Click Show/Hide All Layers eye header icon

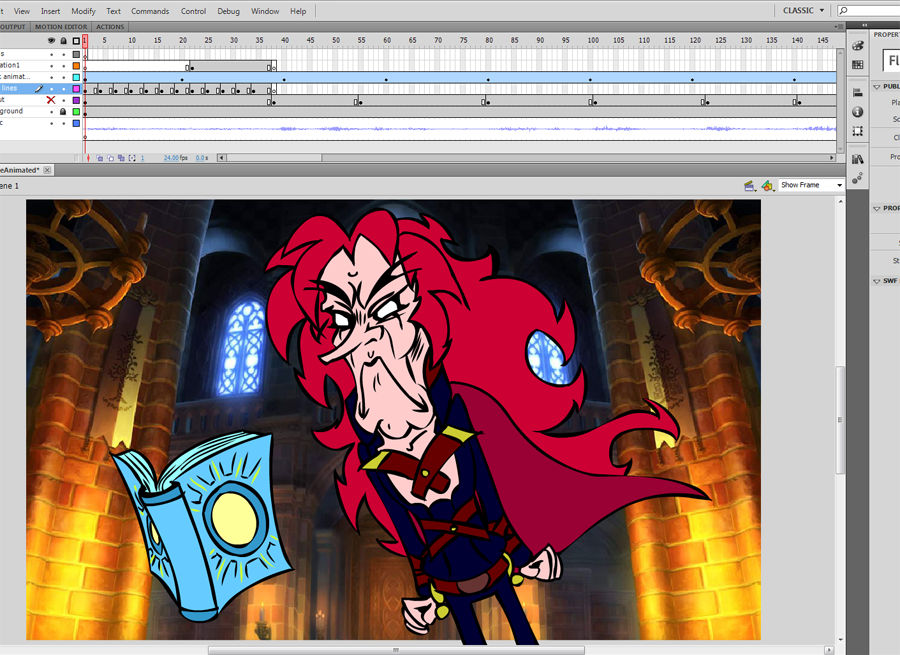(x=52, y=41)
